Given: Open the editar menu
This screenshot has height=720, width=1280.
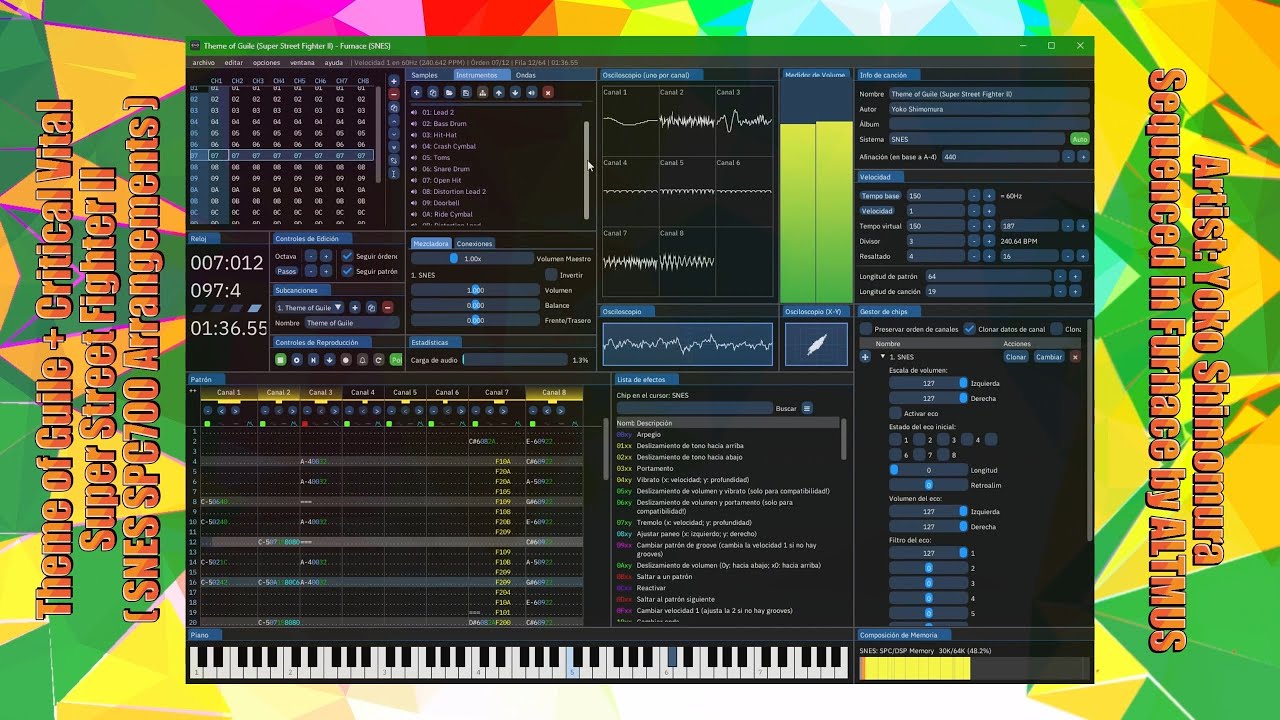Looking at the screenshot, I should tap(234, 63).
